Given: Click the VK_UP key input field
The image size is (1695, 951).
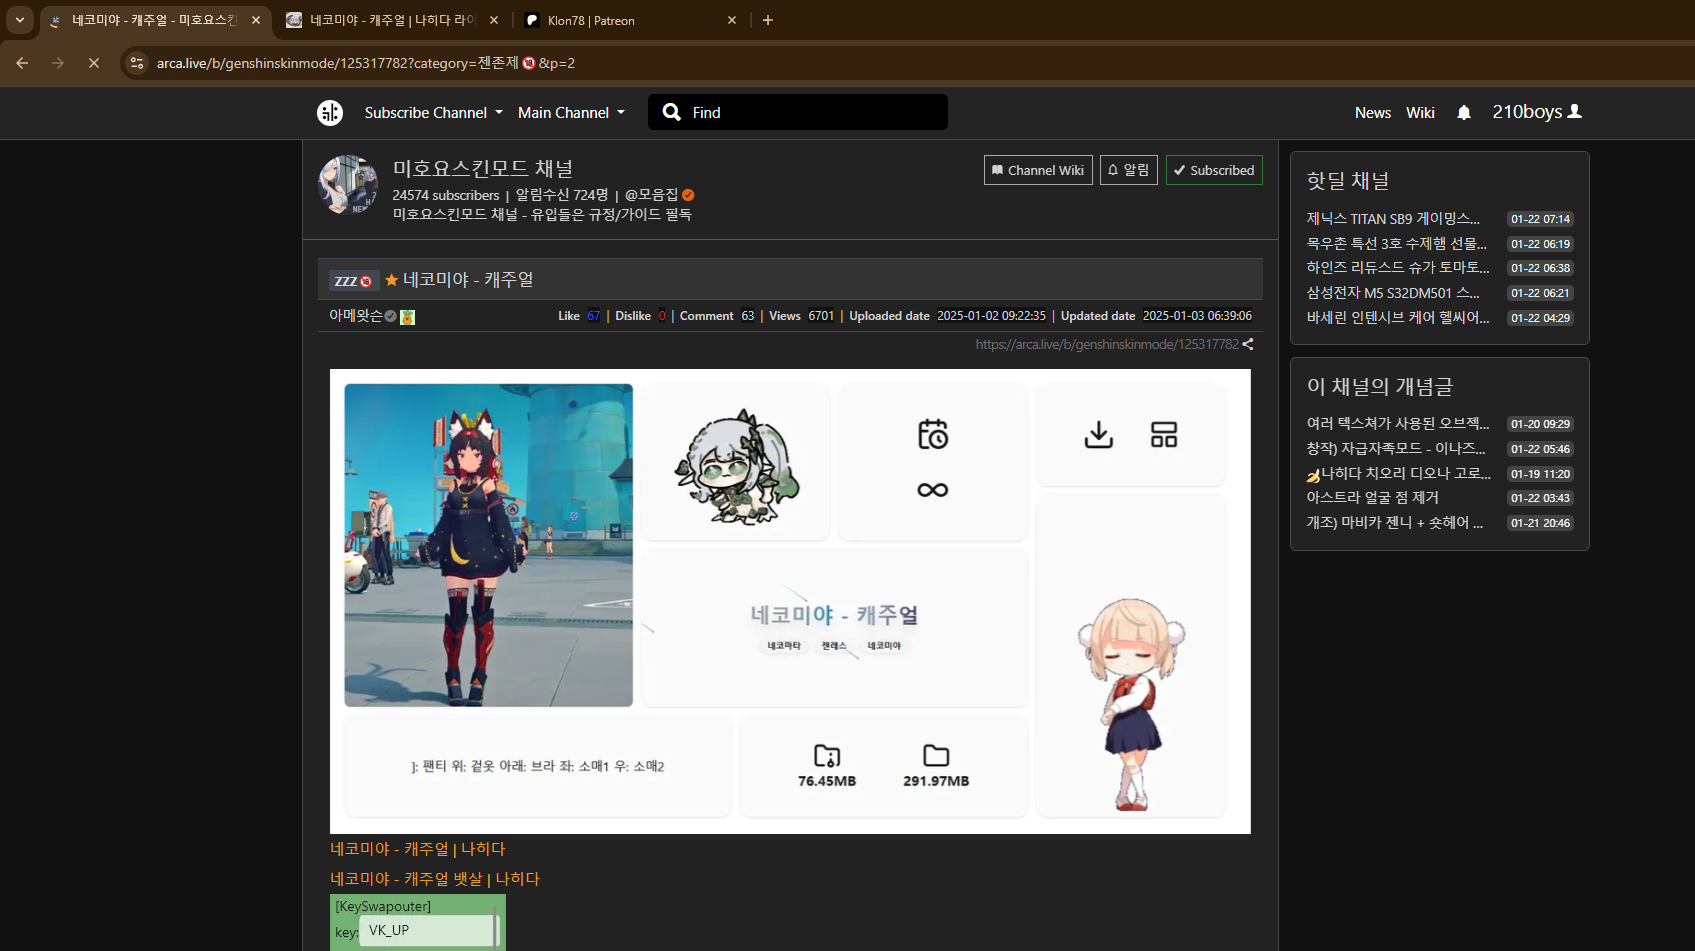Looking at the screenshot, I should tap(427, 930).
